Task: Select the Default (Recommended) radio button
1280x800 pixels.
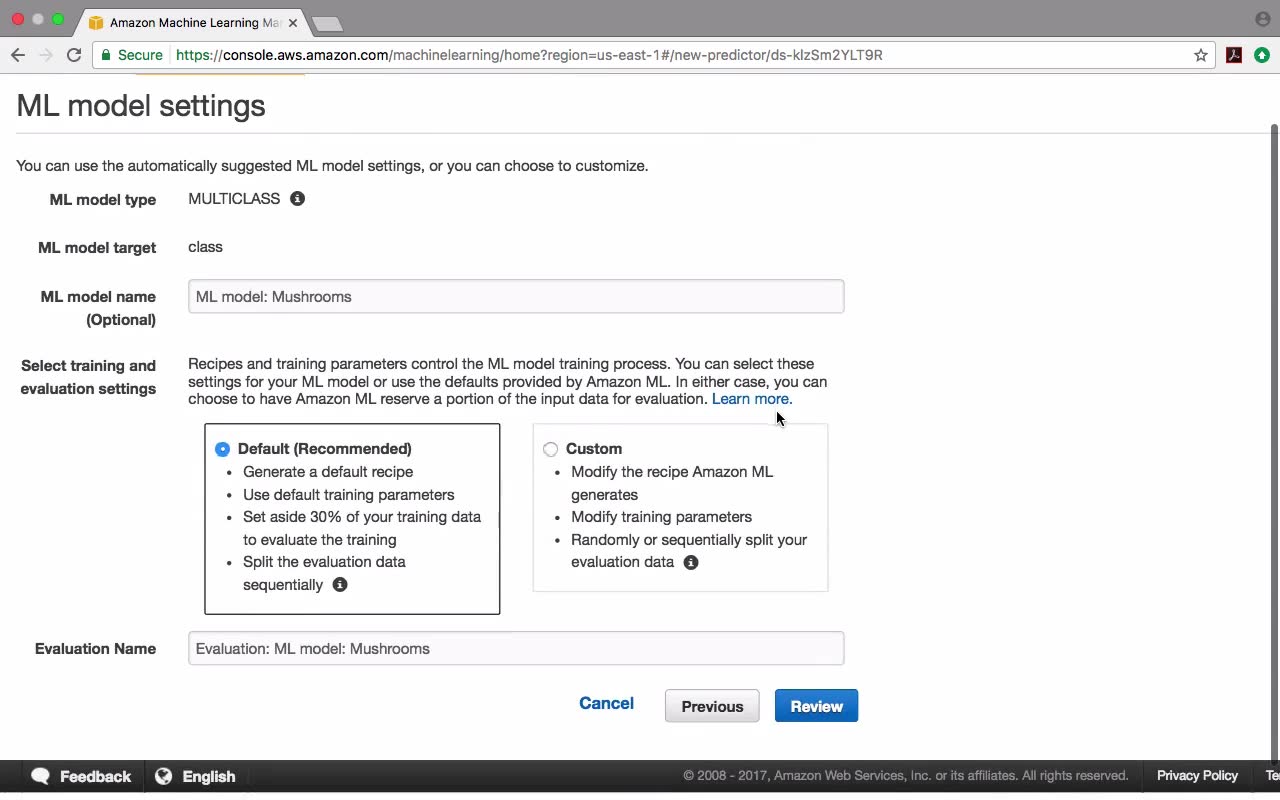Action: (x=222, y=449)
